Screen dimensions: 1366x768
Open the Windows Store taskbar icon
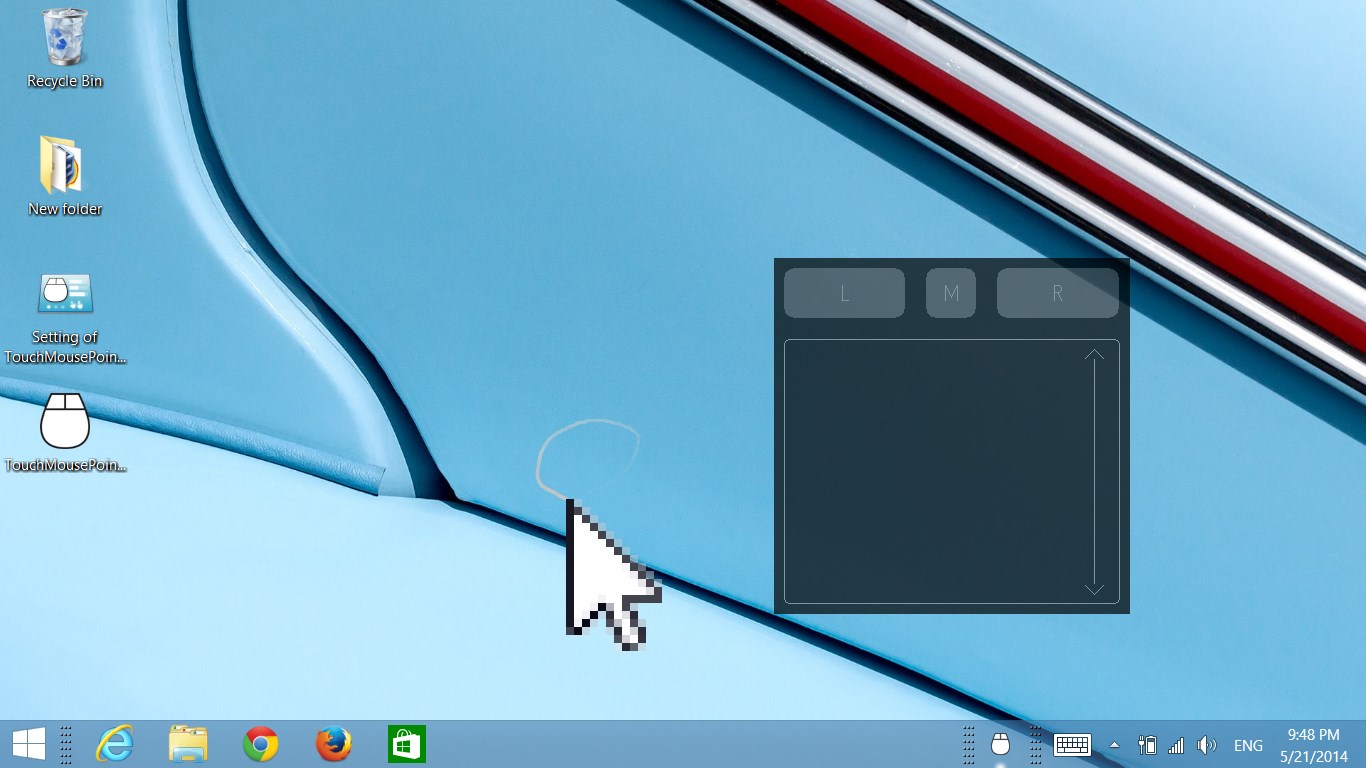[x=407, y=745]
